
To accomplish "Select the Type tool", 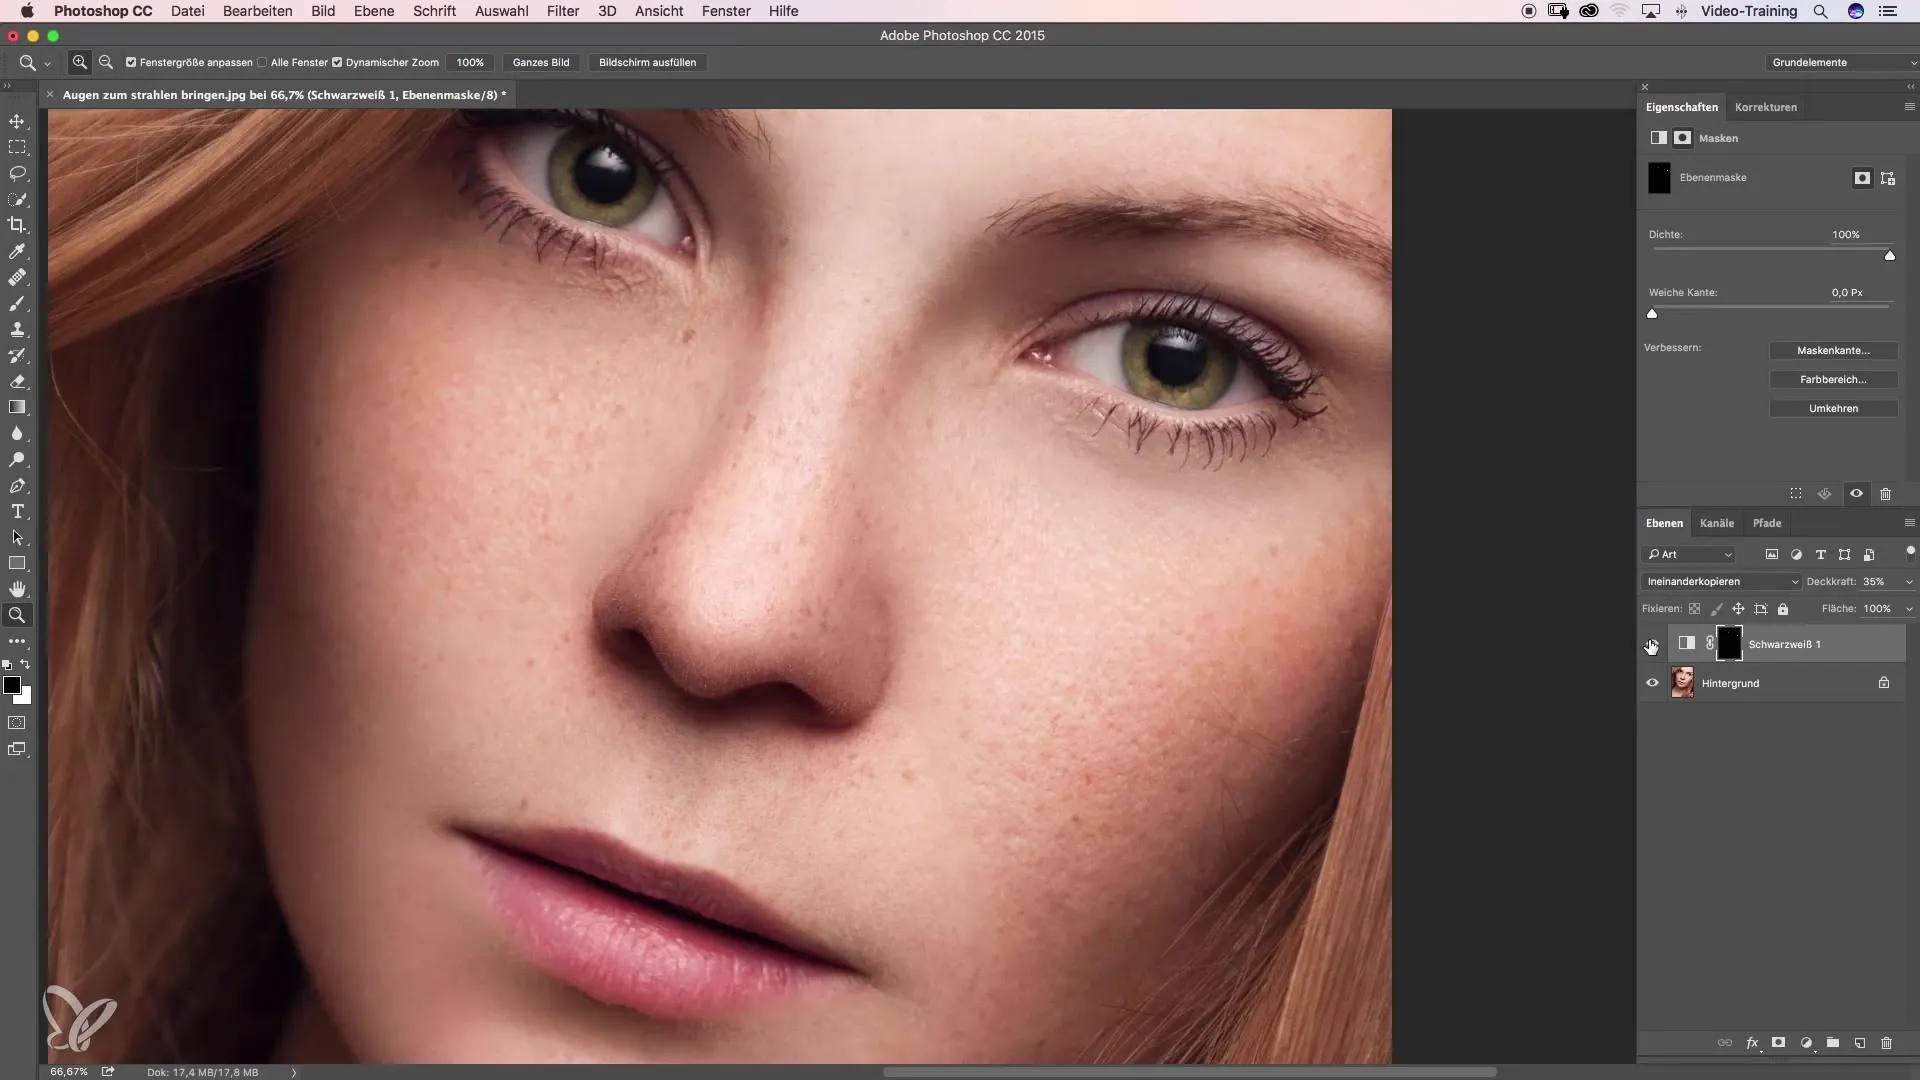I will point(17,511).
